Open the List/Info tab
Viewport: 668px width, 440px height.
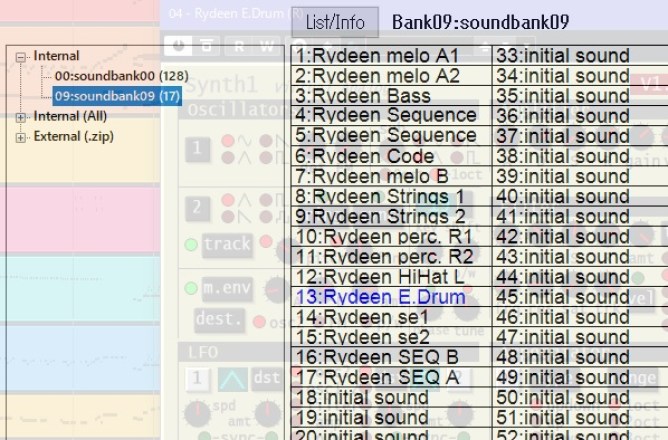point(336,22)
